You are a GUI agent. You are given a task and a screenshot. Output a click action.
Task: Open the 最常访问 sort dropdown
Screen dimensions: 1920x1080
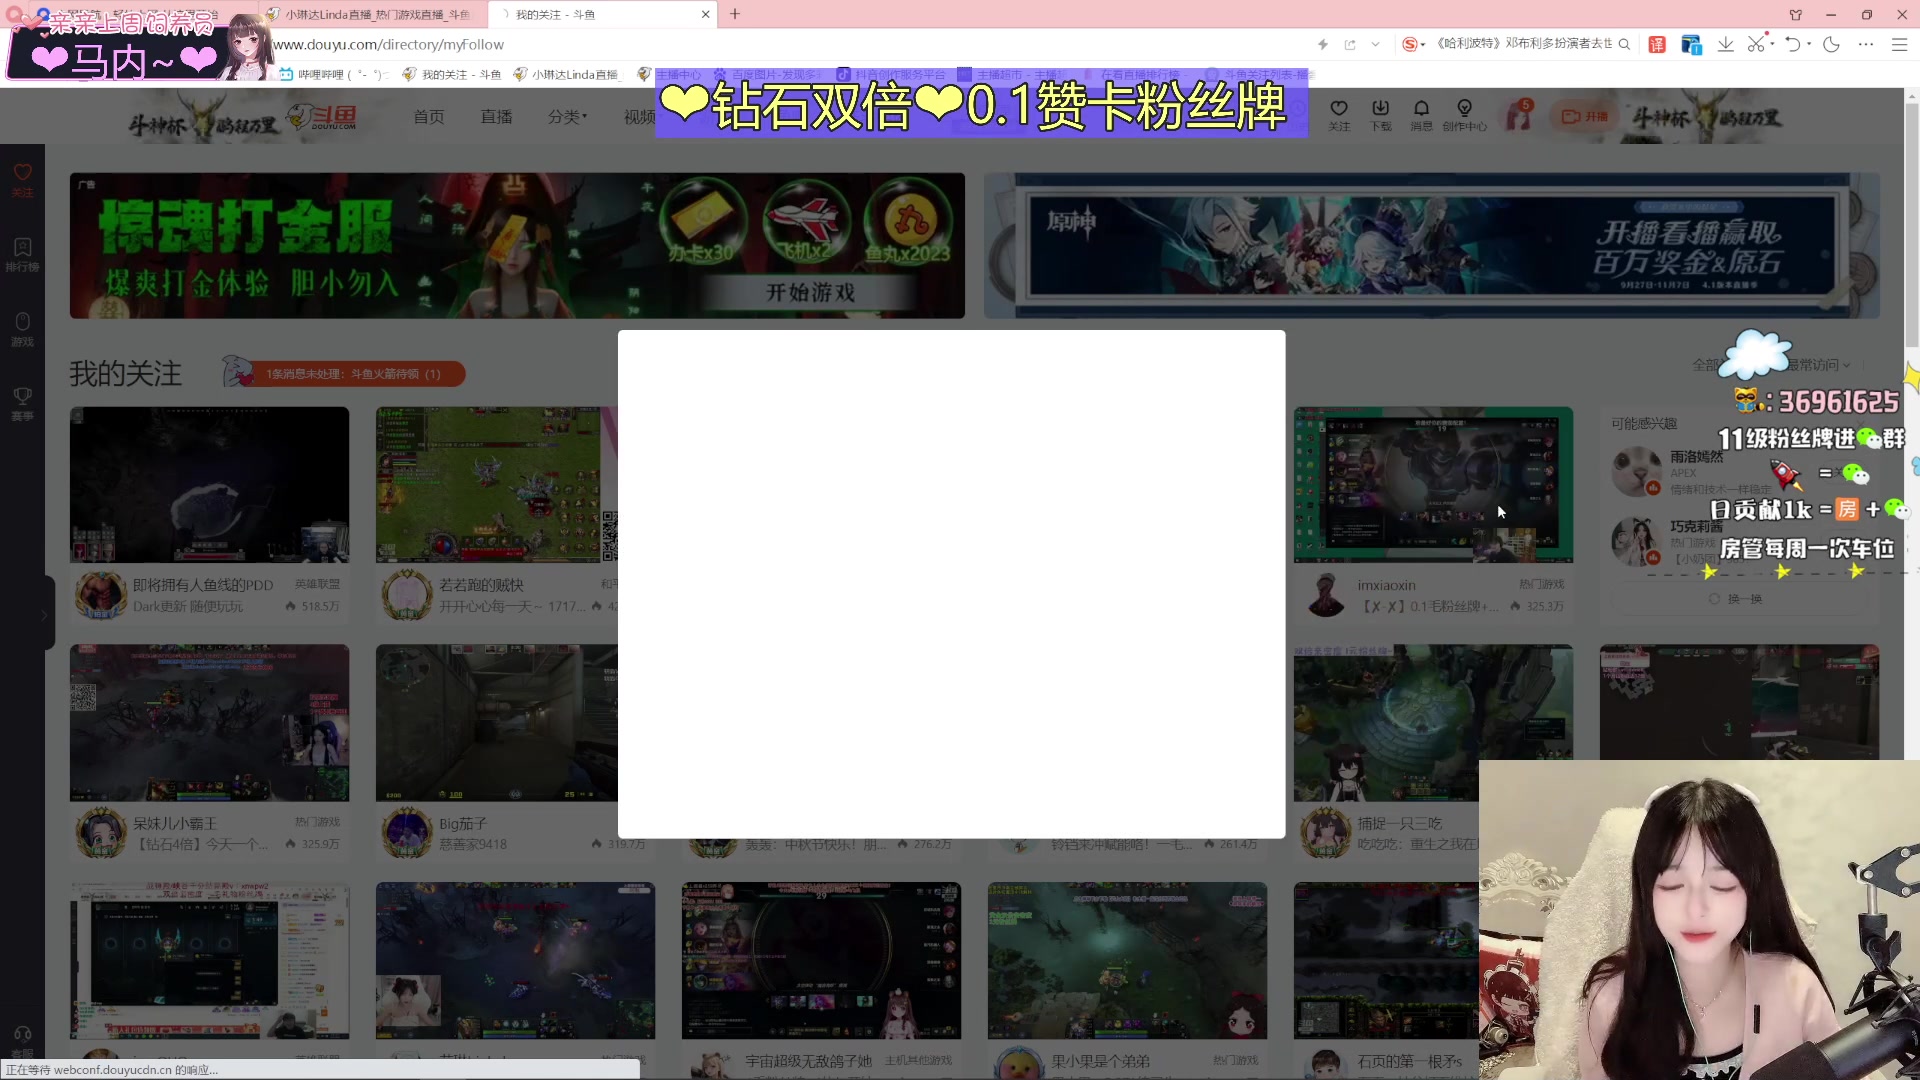pos(1820,365)
